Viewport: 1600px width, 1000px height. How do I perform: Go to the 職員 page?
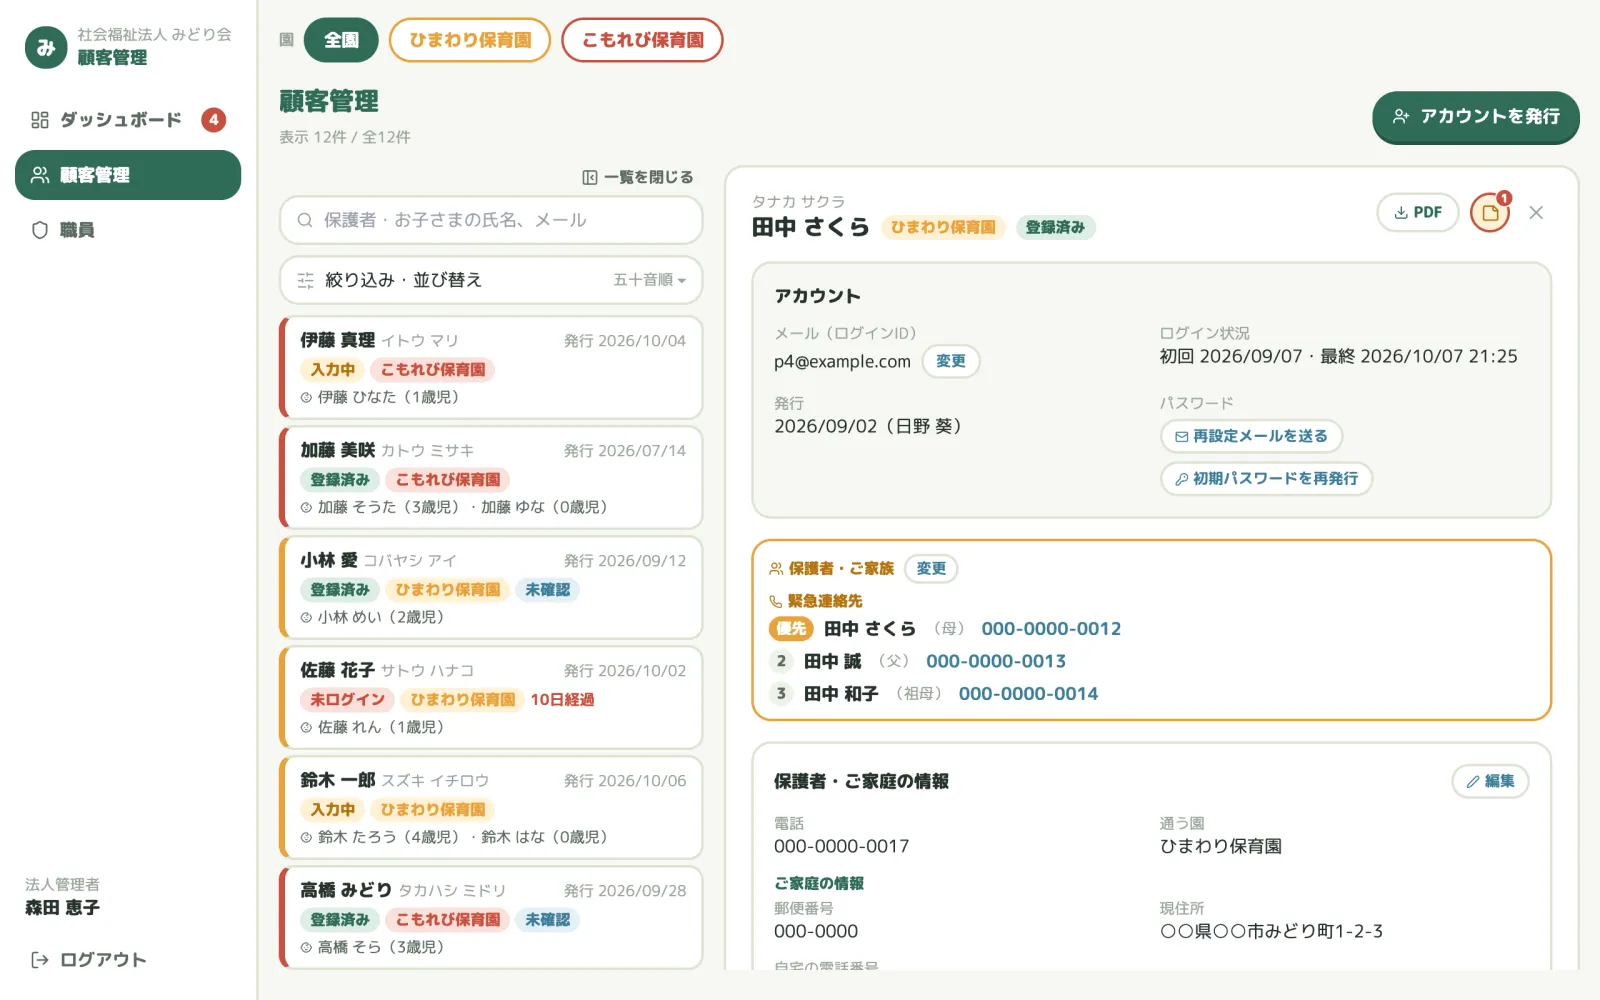coord(128,230)
